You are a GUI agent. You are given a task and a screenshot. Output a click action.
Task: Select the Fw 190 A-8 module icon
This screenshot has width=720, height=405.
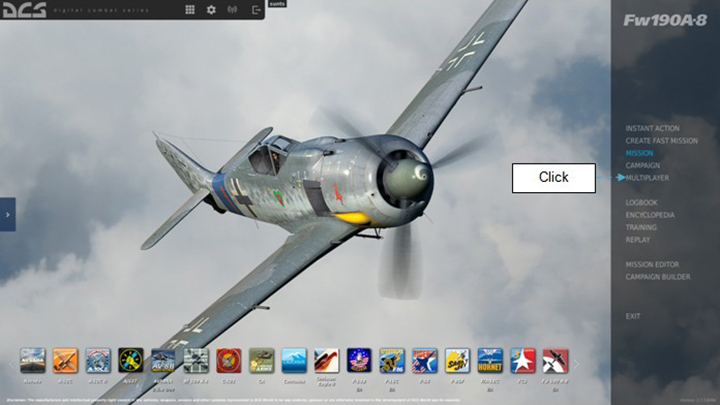pyautogui.click(x=556, y=360)
